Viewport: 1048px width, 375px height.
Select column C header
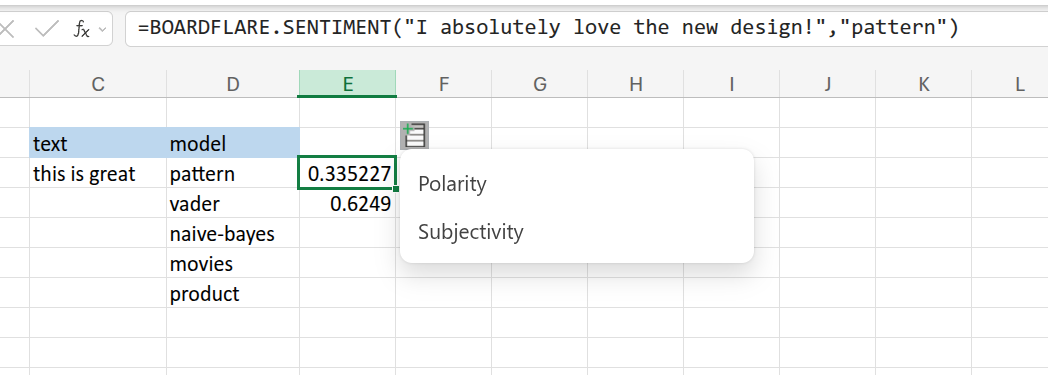coord(98,84)
